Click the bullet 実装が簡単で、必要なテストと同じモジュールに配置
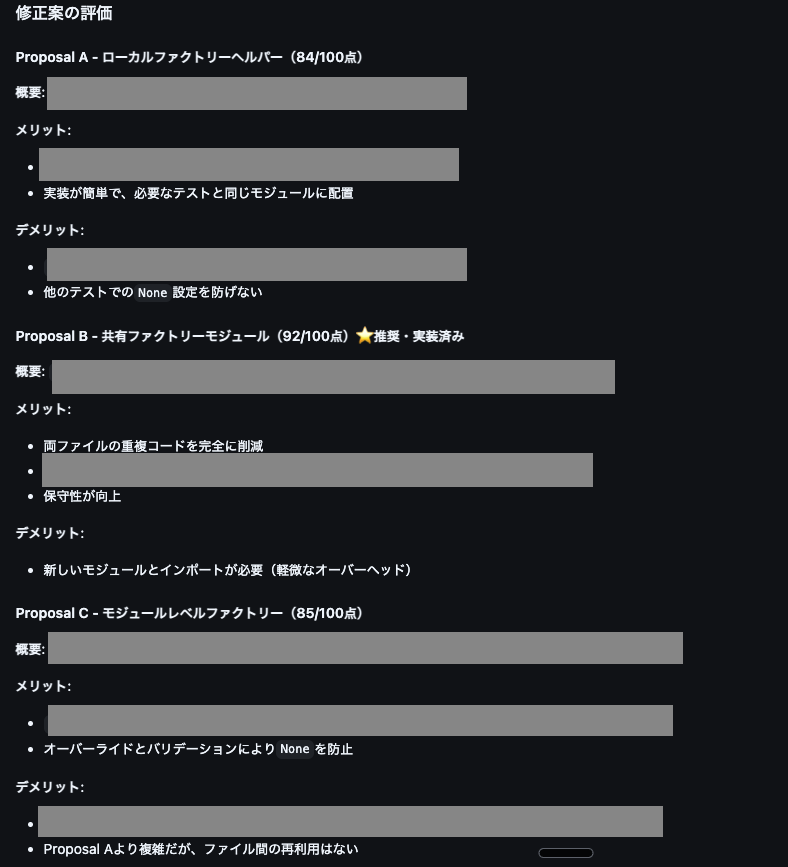The image size is (788, 867). point(198,193)
